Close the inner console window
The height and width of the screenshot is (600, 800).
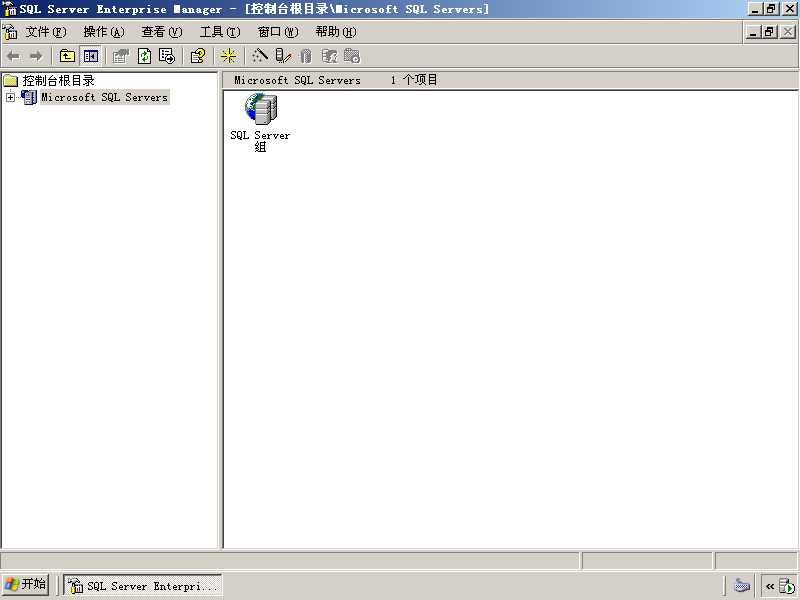[x=788, y=32]
